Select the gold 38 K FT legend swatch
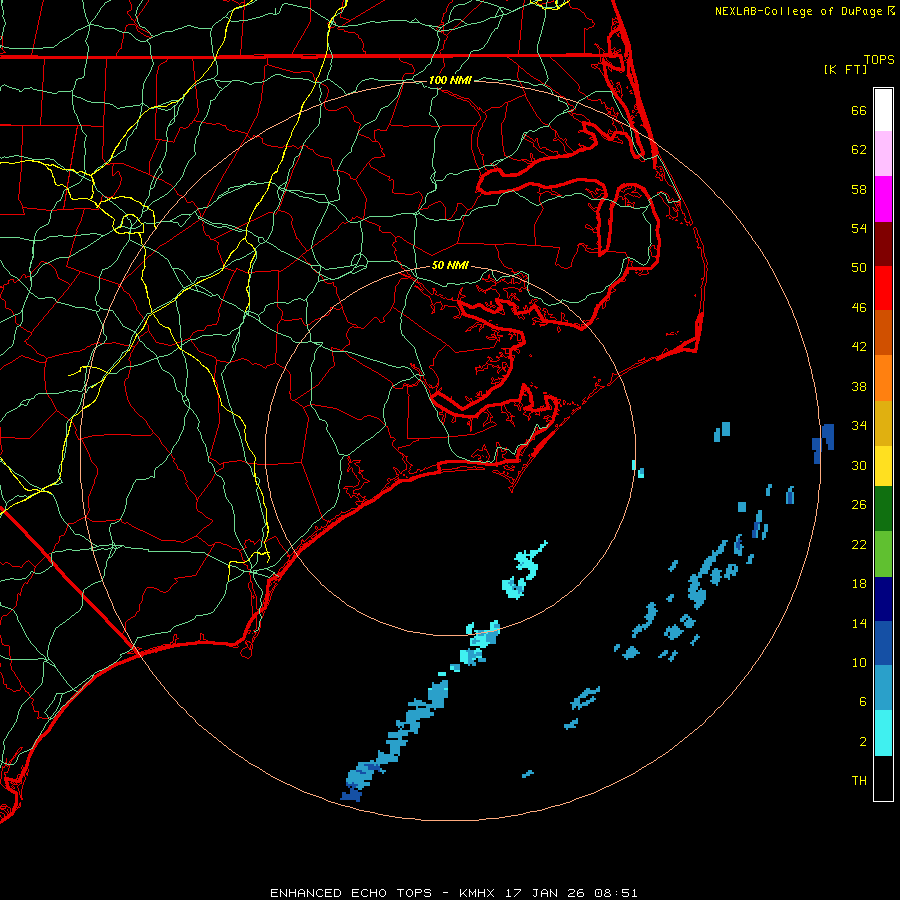The width and height of the screenshot is (900, 900). (x=883, y=423)
